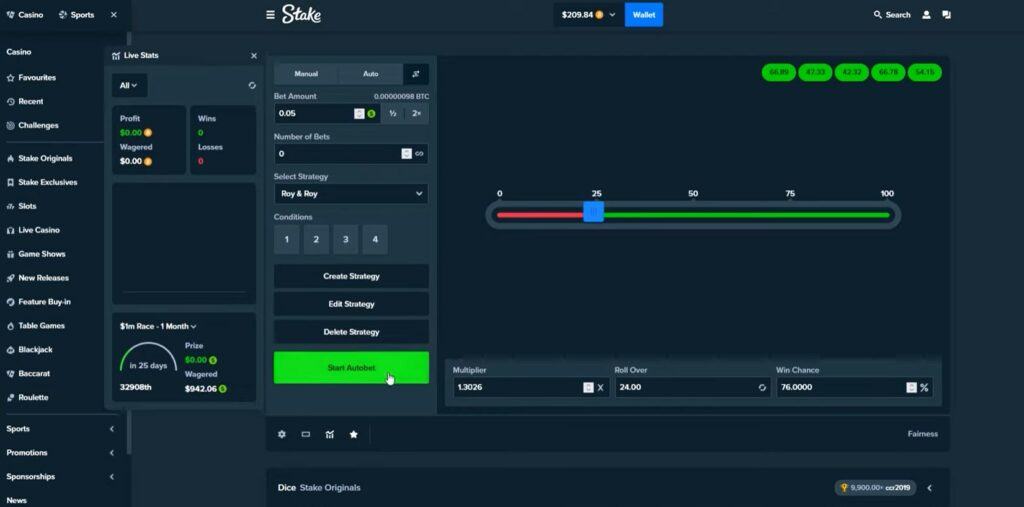This screenshot has width=1024, height=507.
Task: Select Blackjack in the casino sidebar
Action: tap(34, 350)
